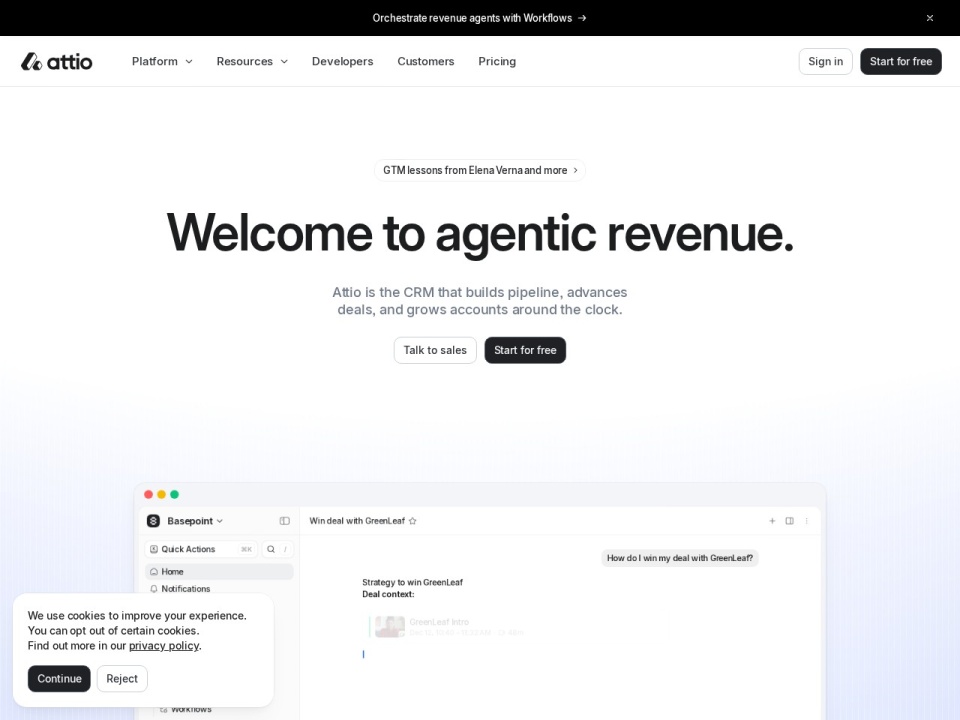Open the three-dot menu in chat header
The width and height of the screenshot is (960, 720).
coord(806,521)
